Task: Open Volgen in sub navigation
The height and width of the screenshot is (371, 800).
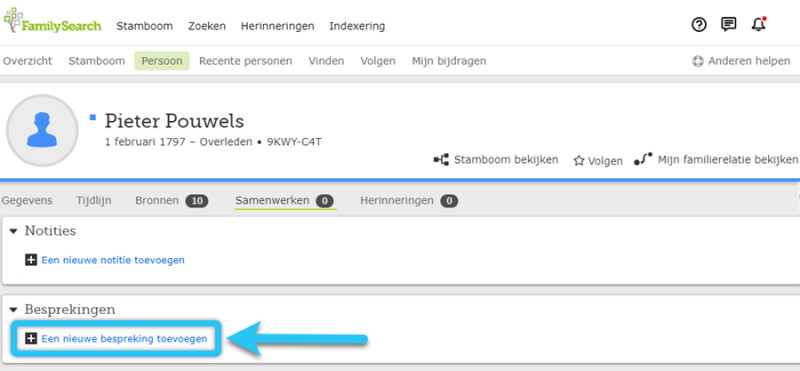Action: pyautogui.click(x=378, y=61)
